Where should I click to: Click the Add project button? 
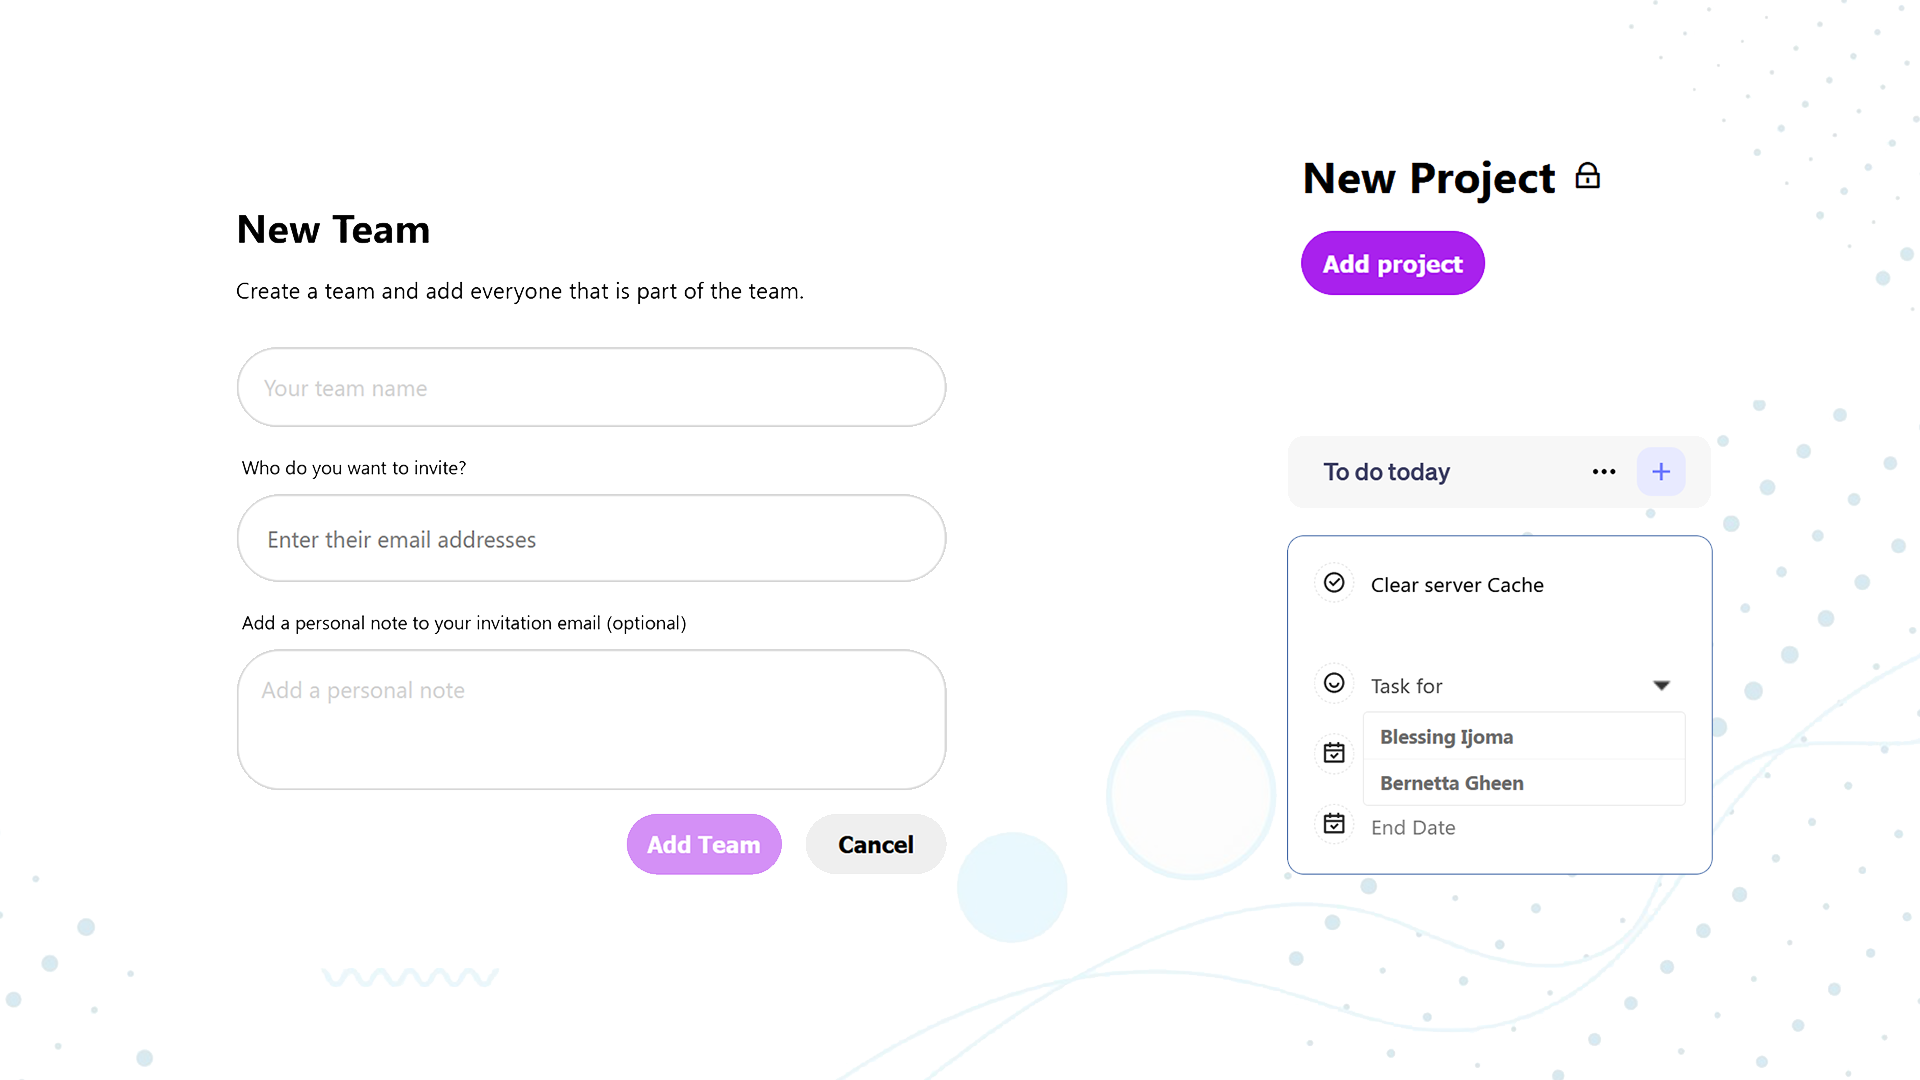point(1393,264)
